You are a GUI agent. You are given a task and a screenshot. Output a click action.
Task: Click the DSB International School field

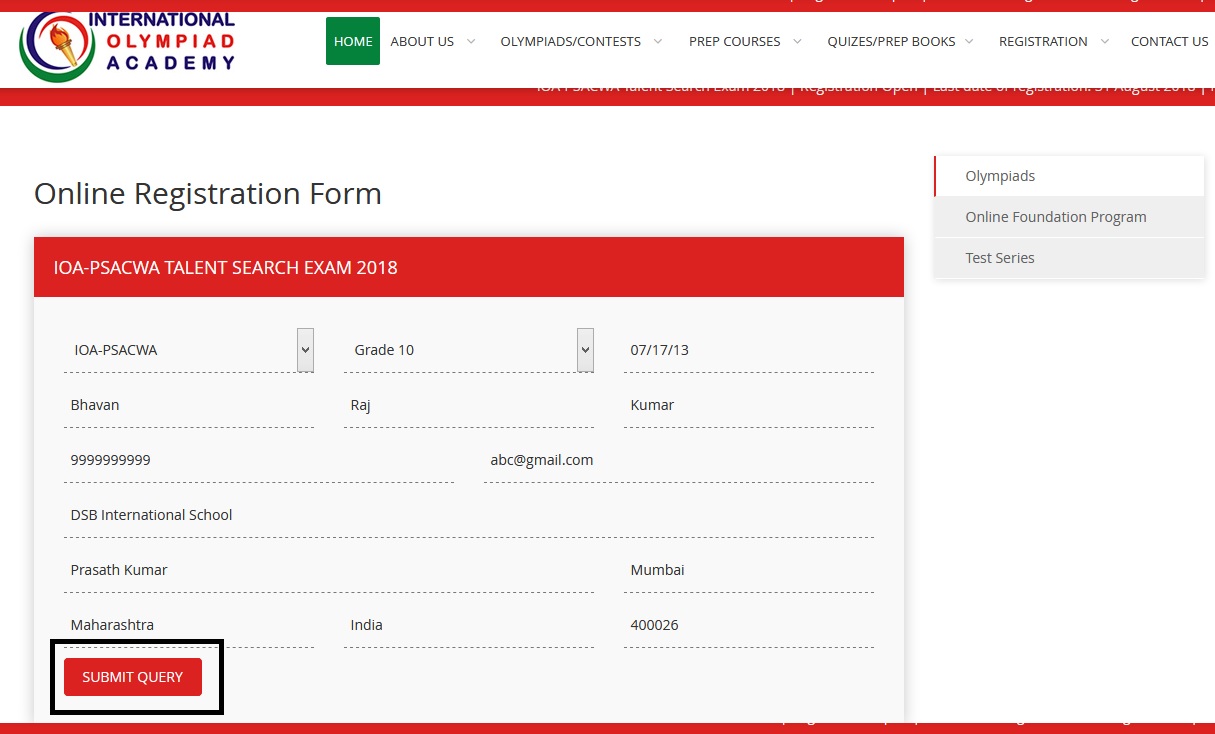(x=468, y=515)
